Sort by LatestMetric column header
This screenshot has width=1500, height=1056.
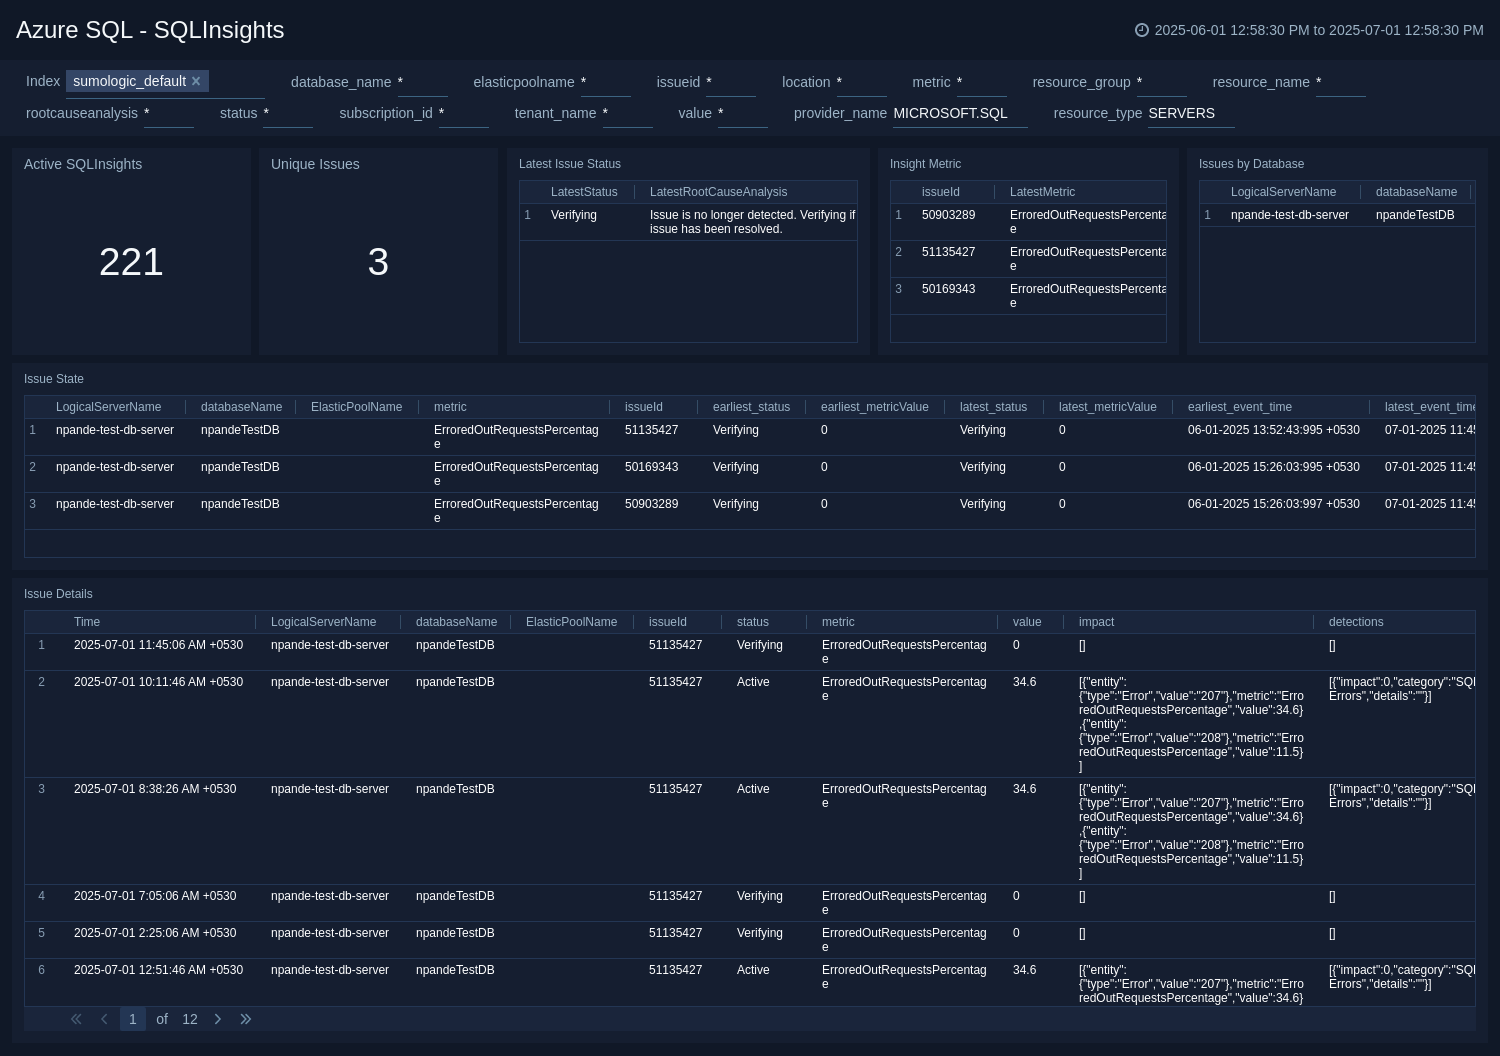tap(1043, 192)
